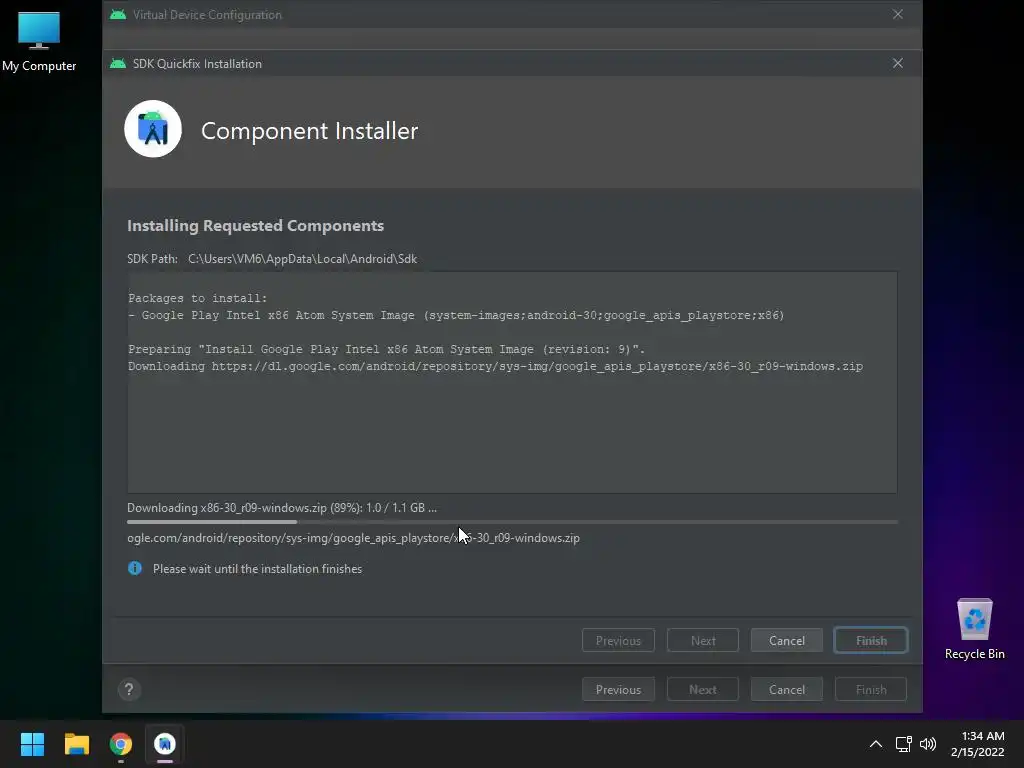Open File Explorer from the taskbar

(x=76, y=744)
